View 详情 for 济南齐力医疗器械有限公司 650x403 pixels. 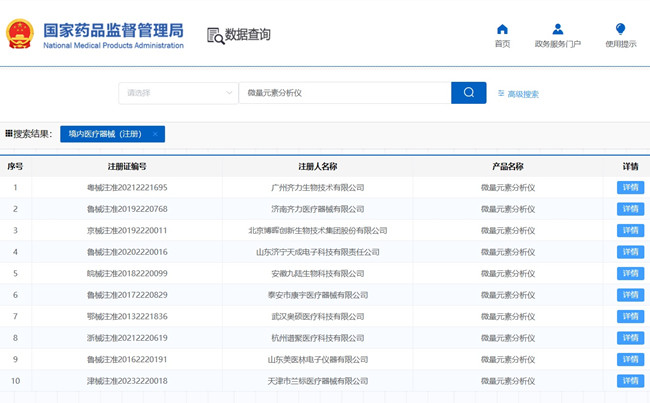(x=630, y=209)
